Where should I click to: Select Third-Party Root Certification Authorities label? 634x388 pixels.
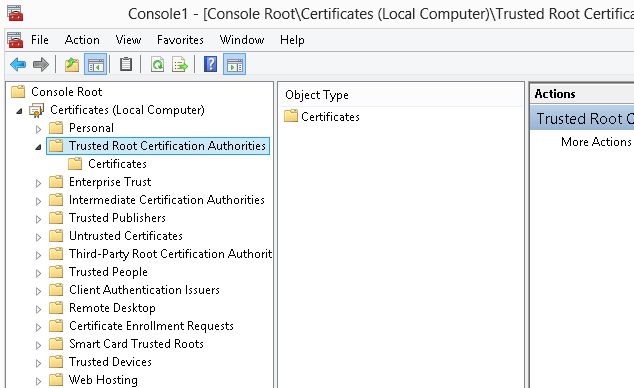point(170,254)
